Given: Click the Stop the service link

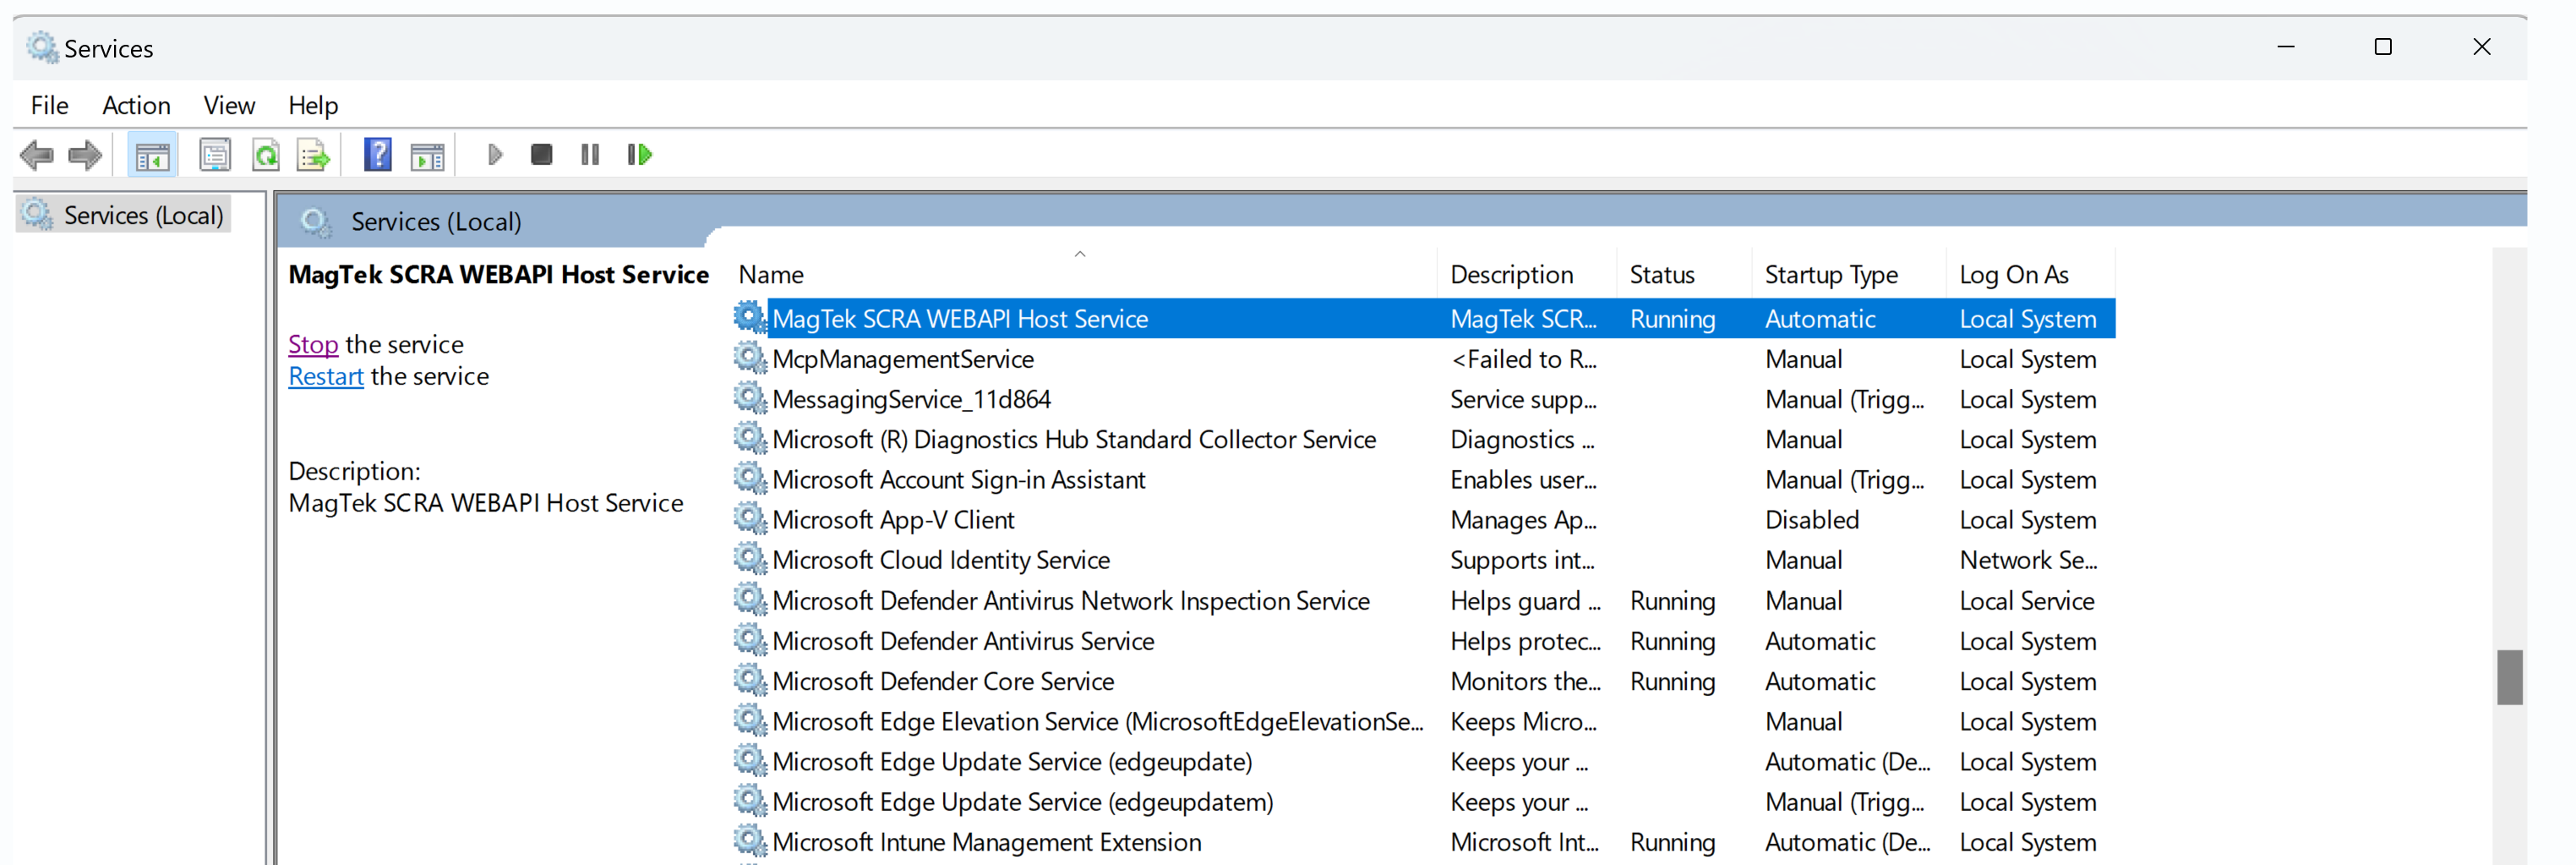Looking at the screenshot, I should [x=313, y=344].
